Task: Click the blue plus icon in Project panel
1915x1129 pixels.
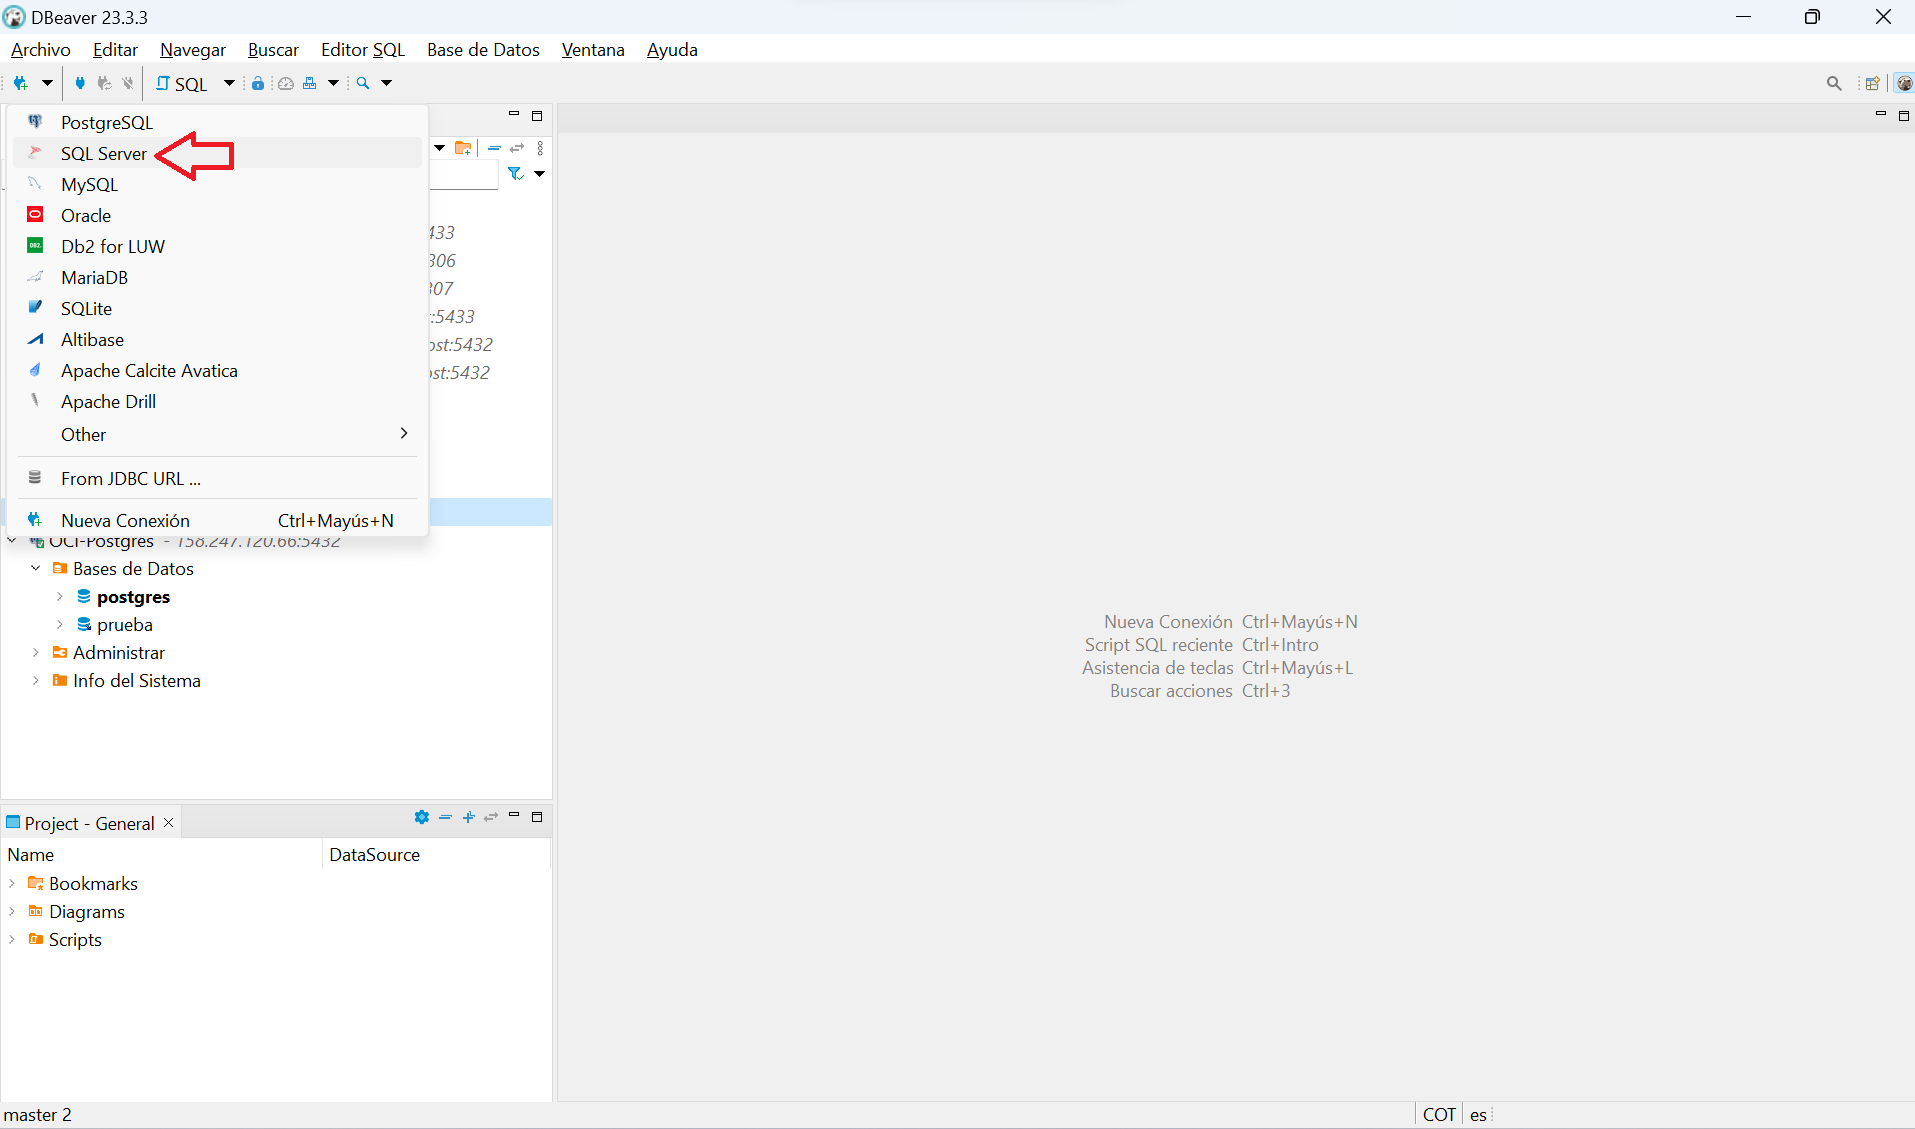Action: (x=469, y=817)
